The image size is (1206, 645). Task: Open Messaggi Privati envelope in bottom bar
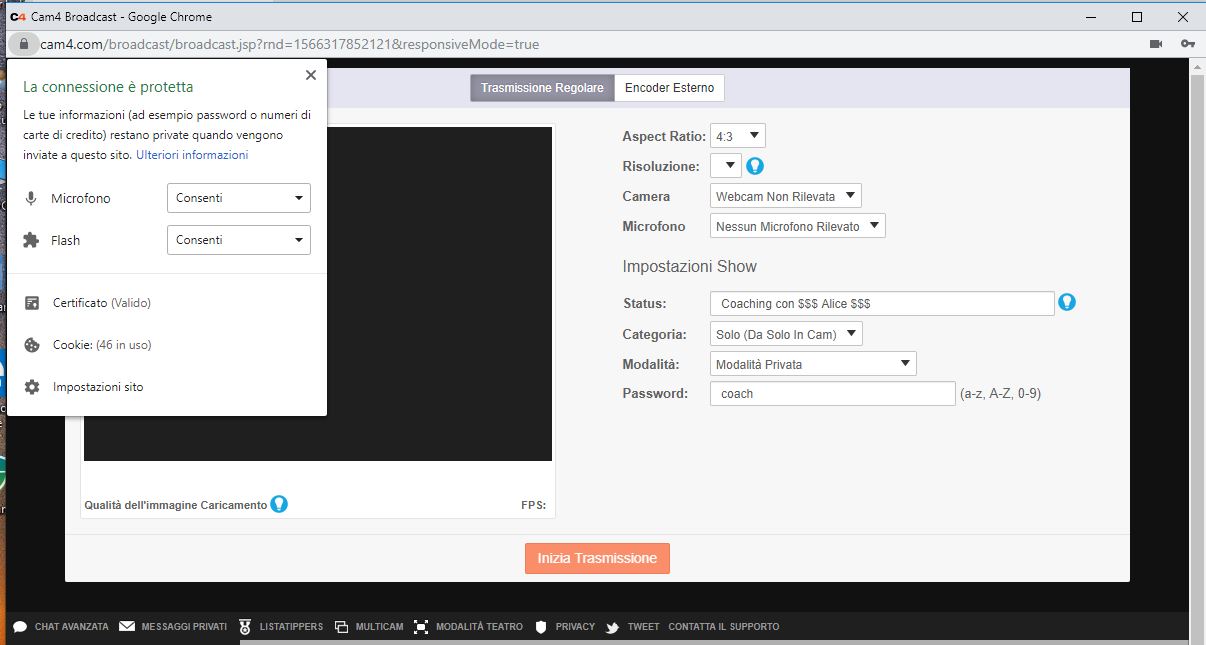coord(173,627)
